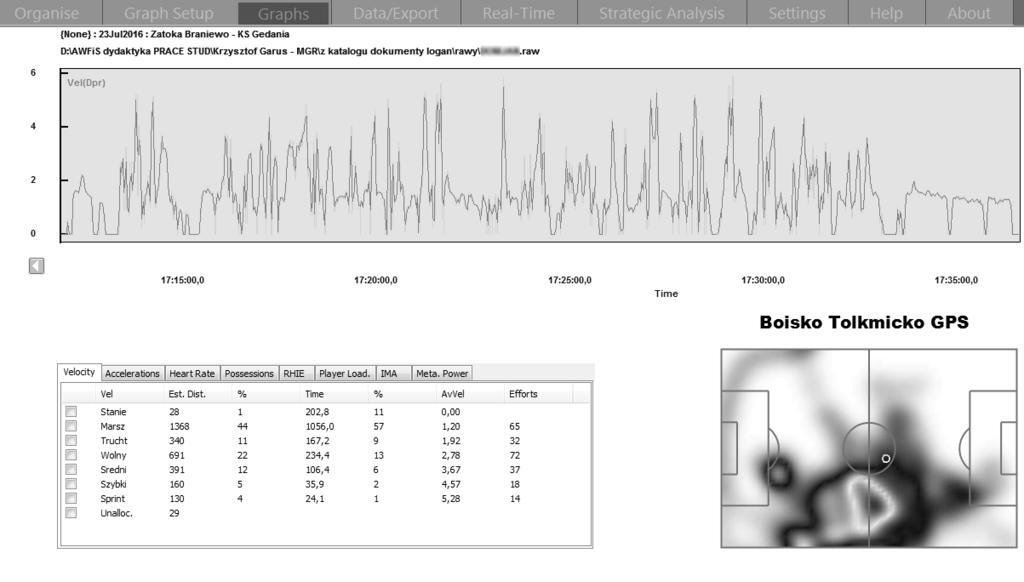The image size is (1024, 582).
Task: Tick the Trucht row checkbox
Action: coord(71,440)
